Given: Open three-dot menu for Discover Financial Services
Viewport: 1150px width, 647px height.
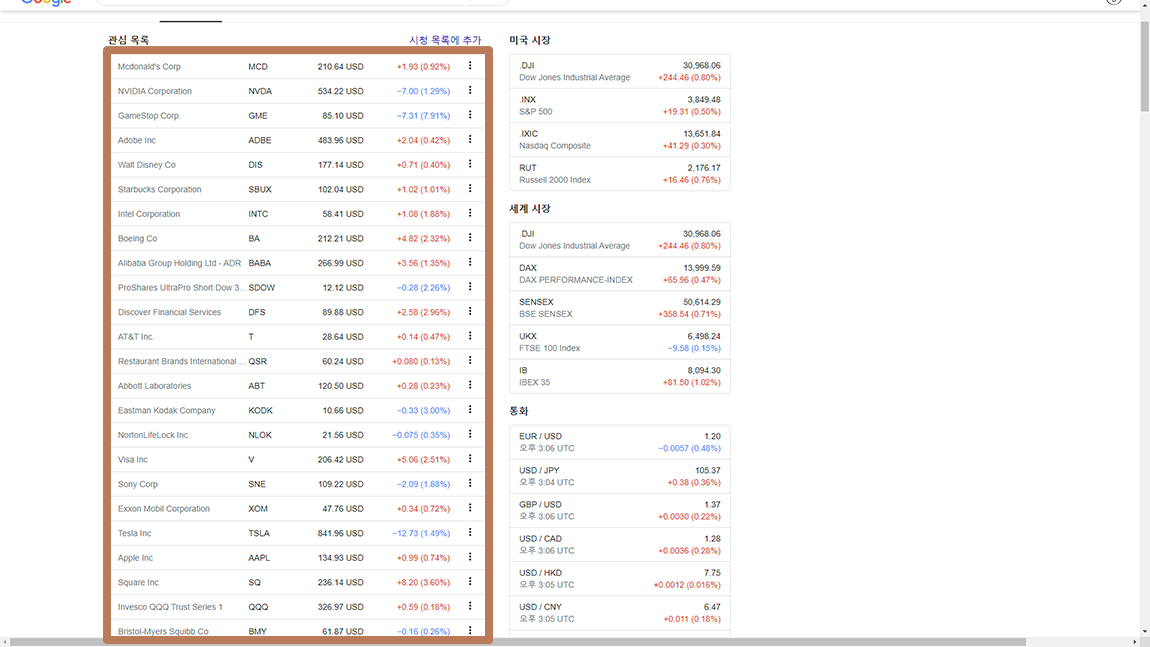Looking at the screenshot, I should [470, 312].
